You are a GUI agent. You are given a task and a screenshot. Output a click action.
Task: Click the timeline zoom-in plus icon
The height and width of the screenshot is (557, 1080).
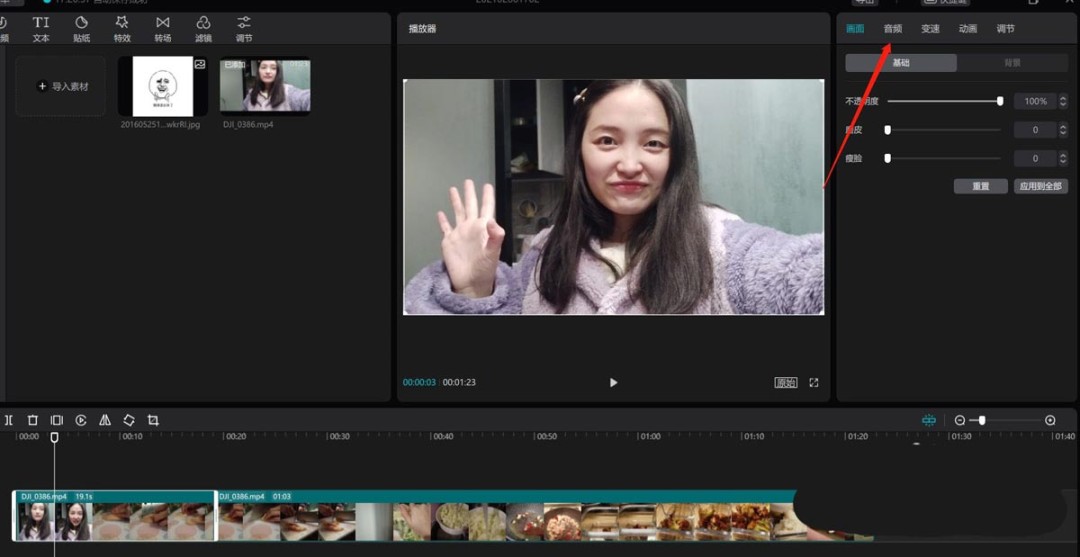[x=1050, y=420]
